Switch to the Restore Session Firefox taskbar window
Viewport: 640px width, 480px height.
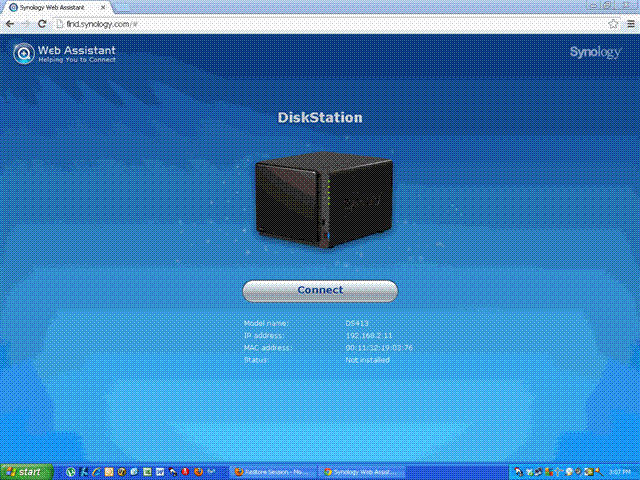(x=274, y=472)
